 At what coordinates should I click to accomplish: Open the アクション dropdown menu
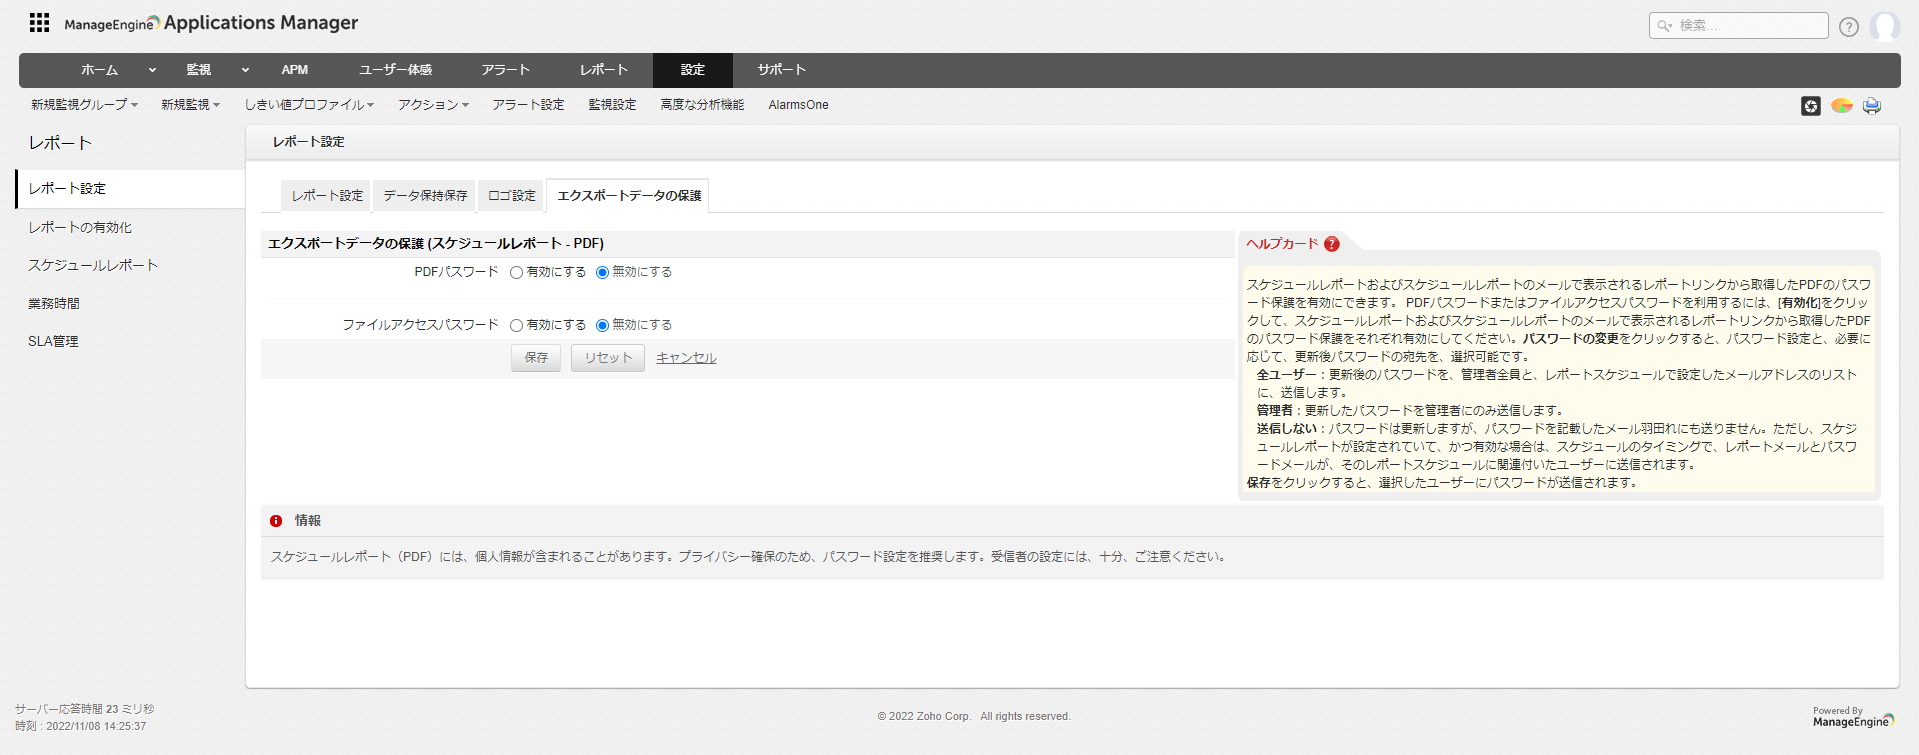[433, 105]
